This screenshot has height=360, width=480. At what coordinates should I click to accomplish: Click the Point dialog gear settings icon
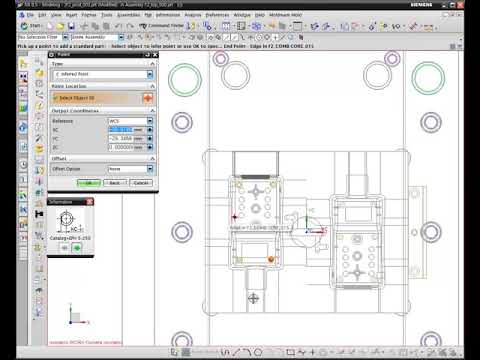[52, 54]
